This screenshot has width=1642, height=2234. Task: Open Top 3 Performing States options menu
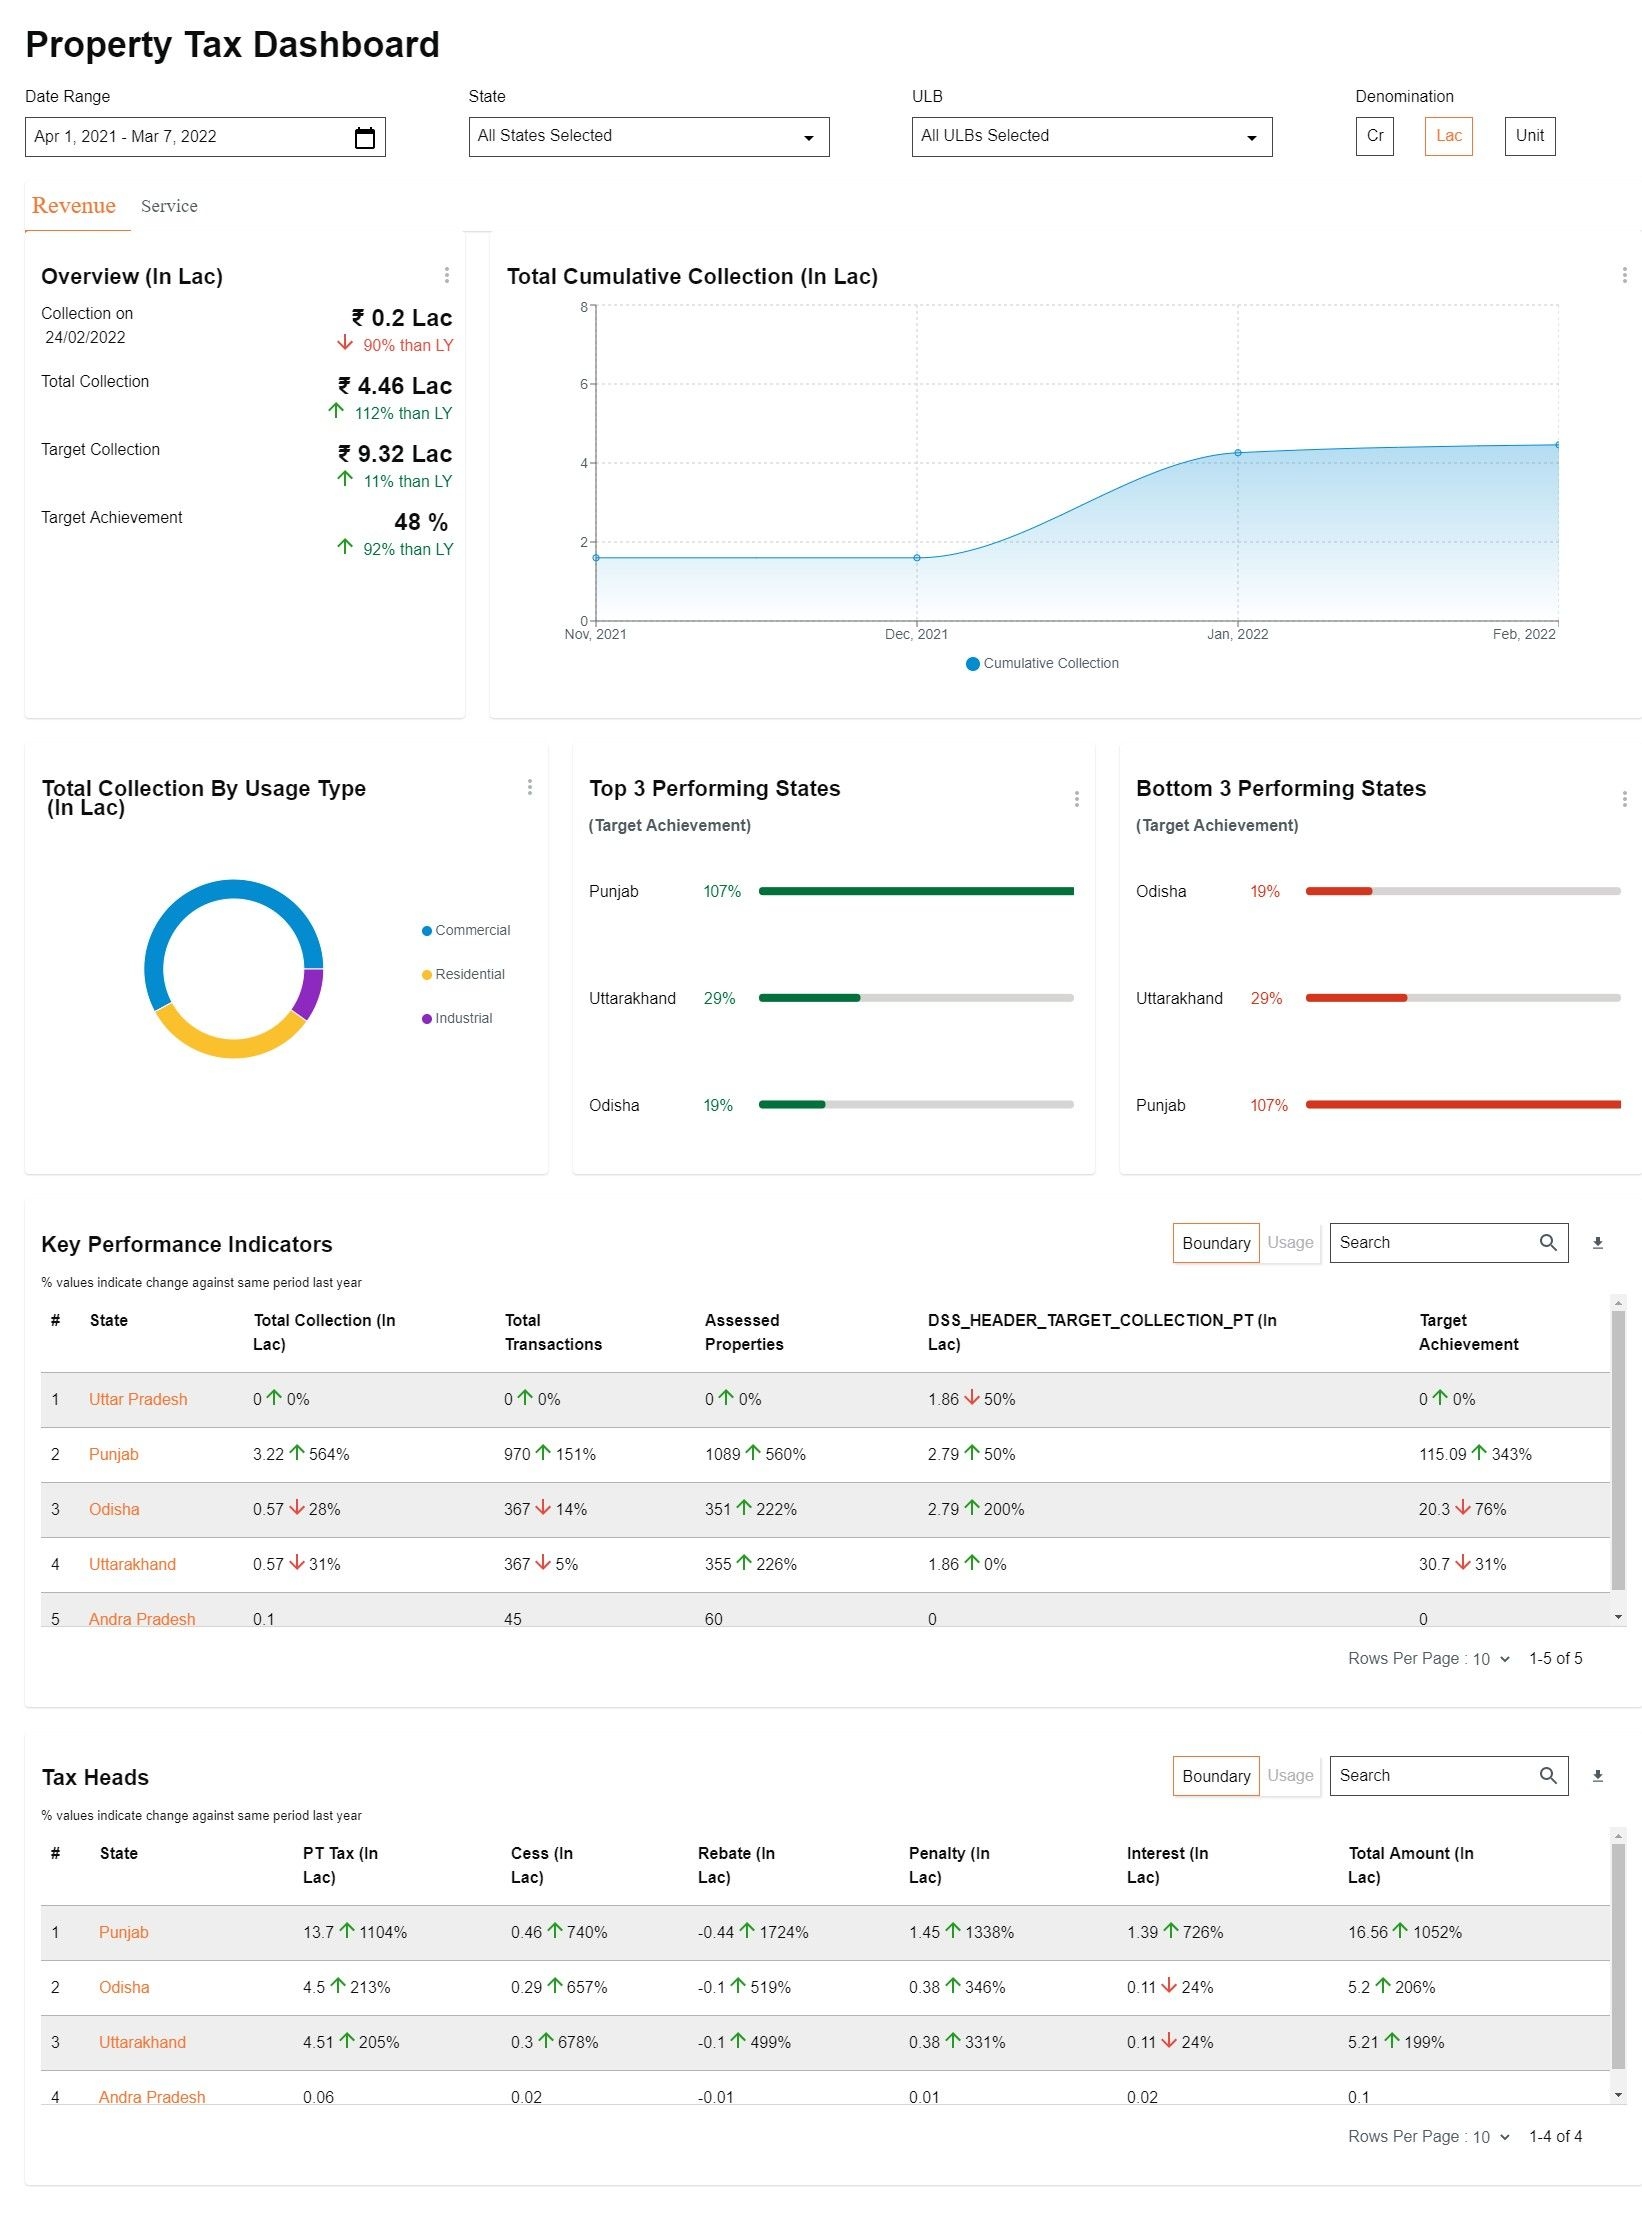coord(1076,799)
